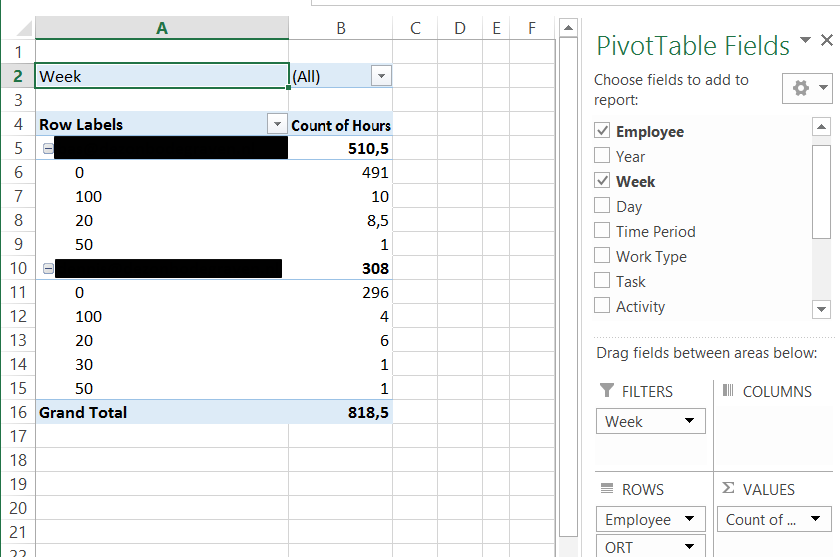Open the Week filter dropdown in cell B2
The width and height of the screenshot is (840, 557).
tap(381, 76)
